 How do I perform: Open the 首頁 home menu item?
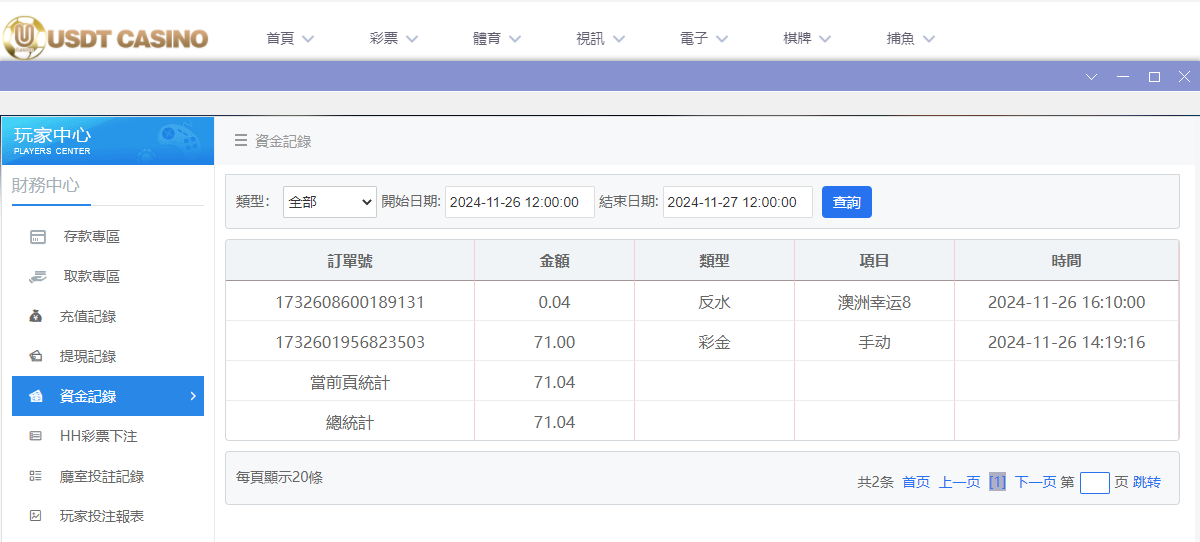pos(290,39)
